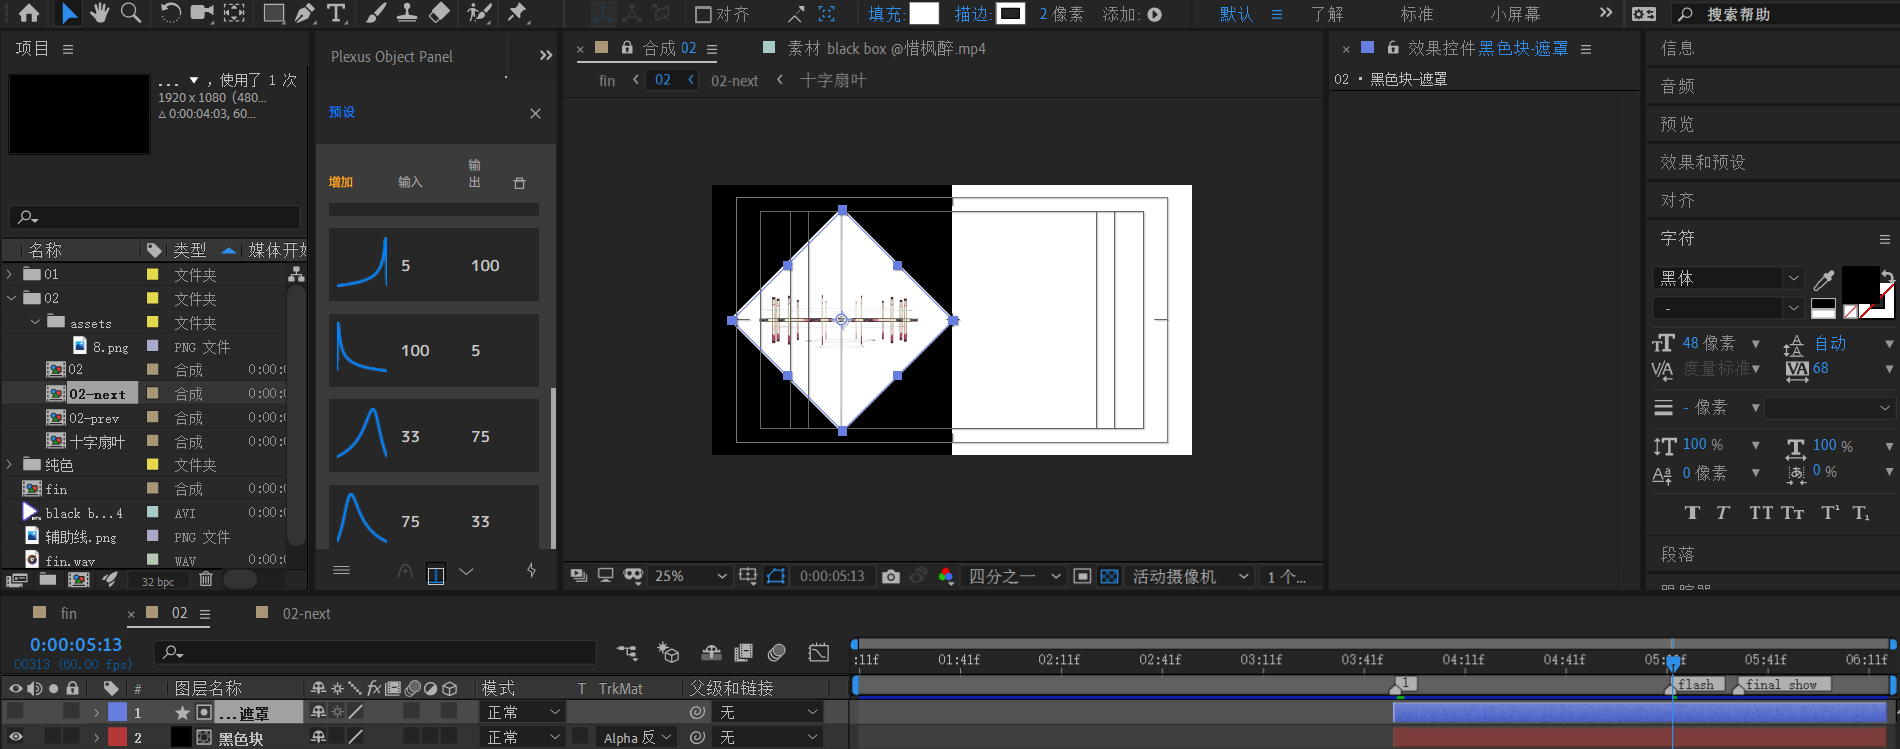Select the 小屏幕 workspace
Viewport: 1900px width, 749px height.
[x=1515, y=14]
